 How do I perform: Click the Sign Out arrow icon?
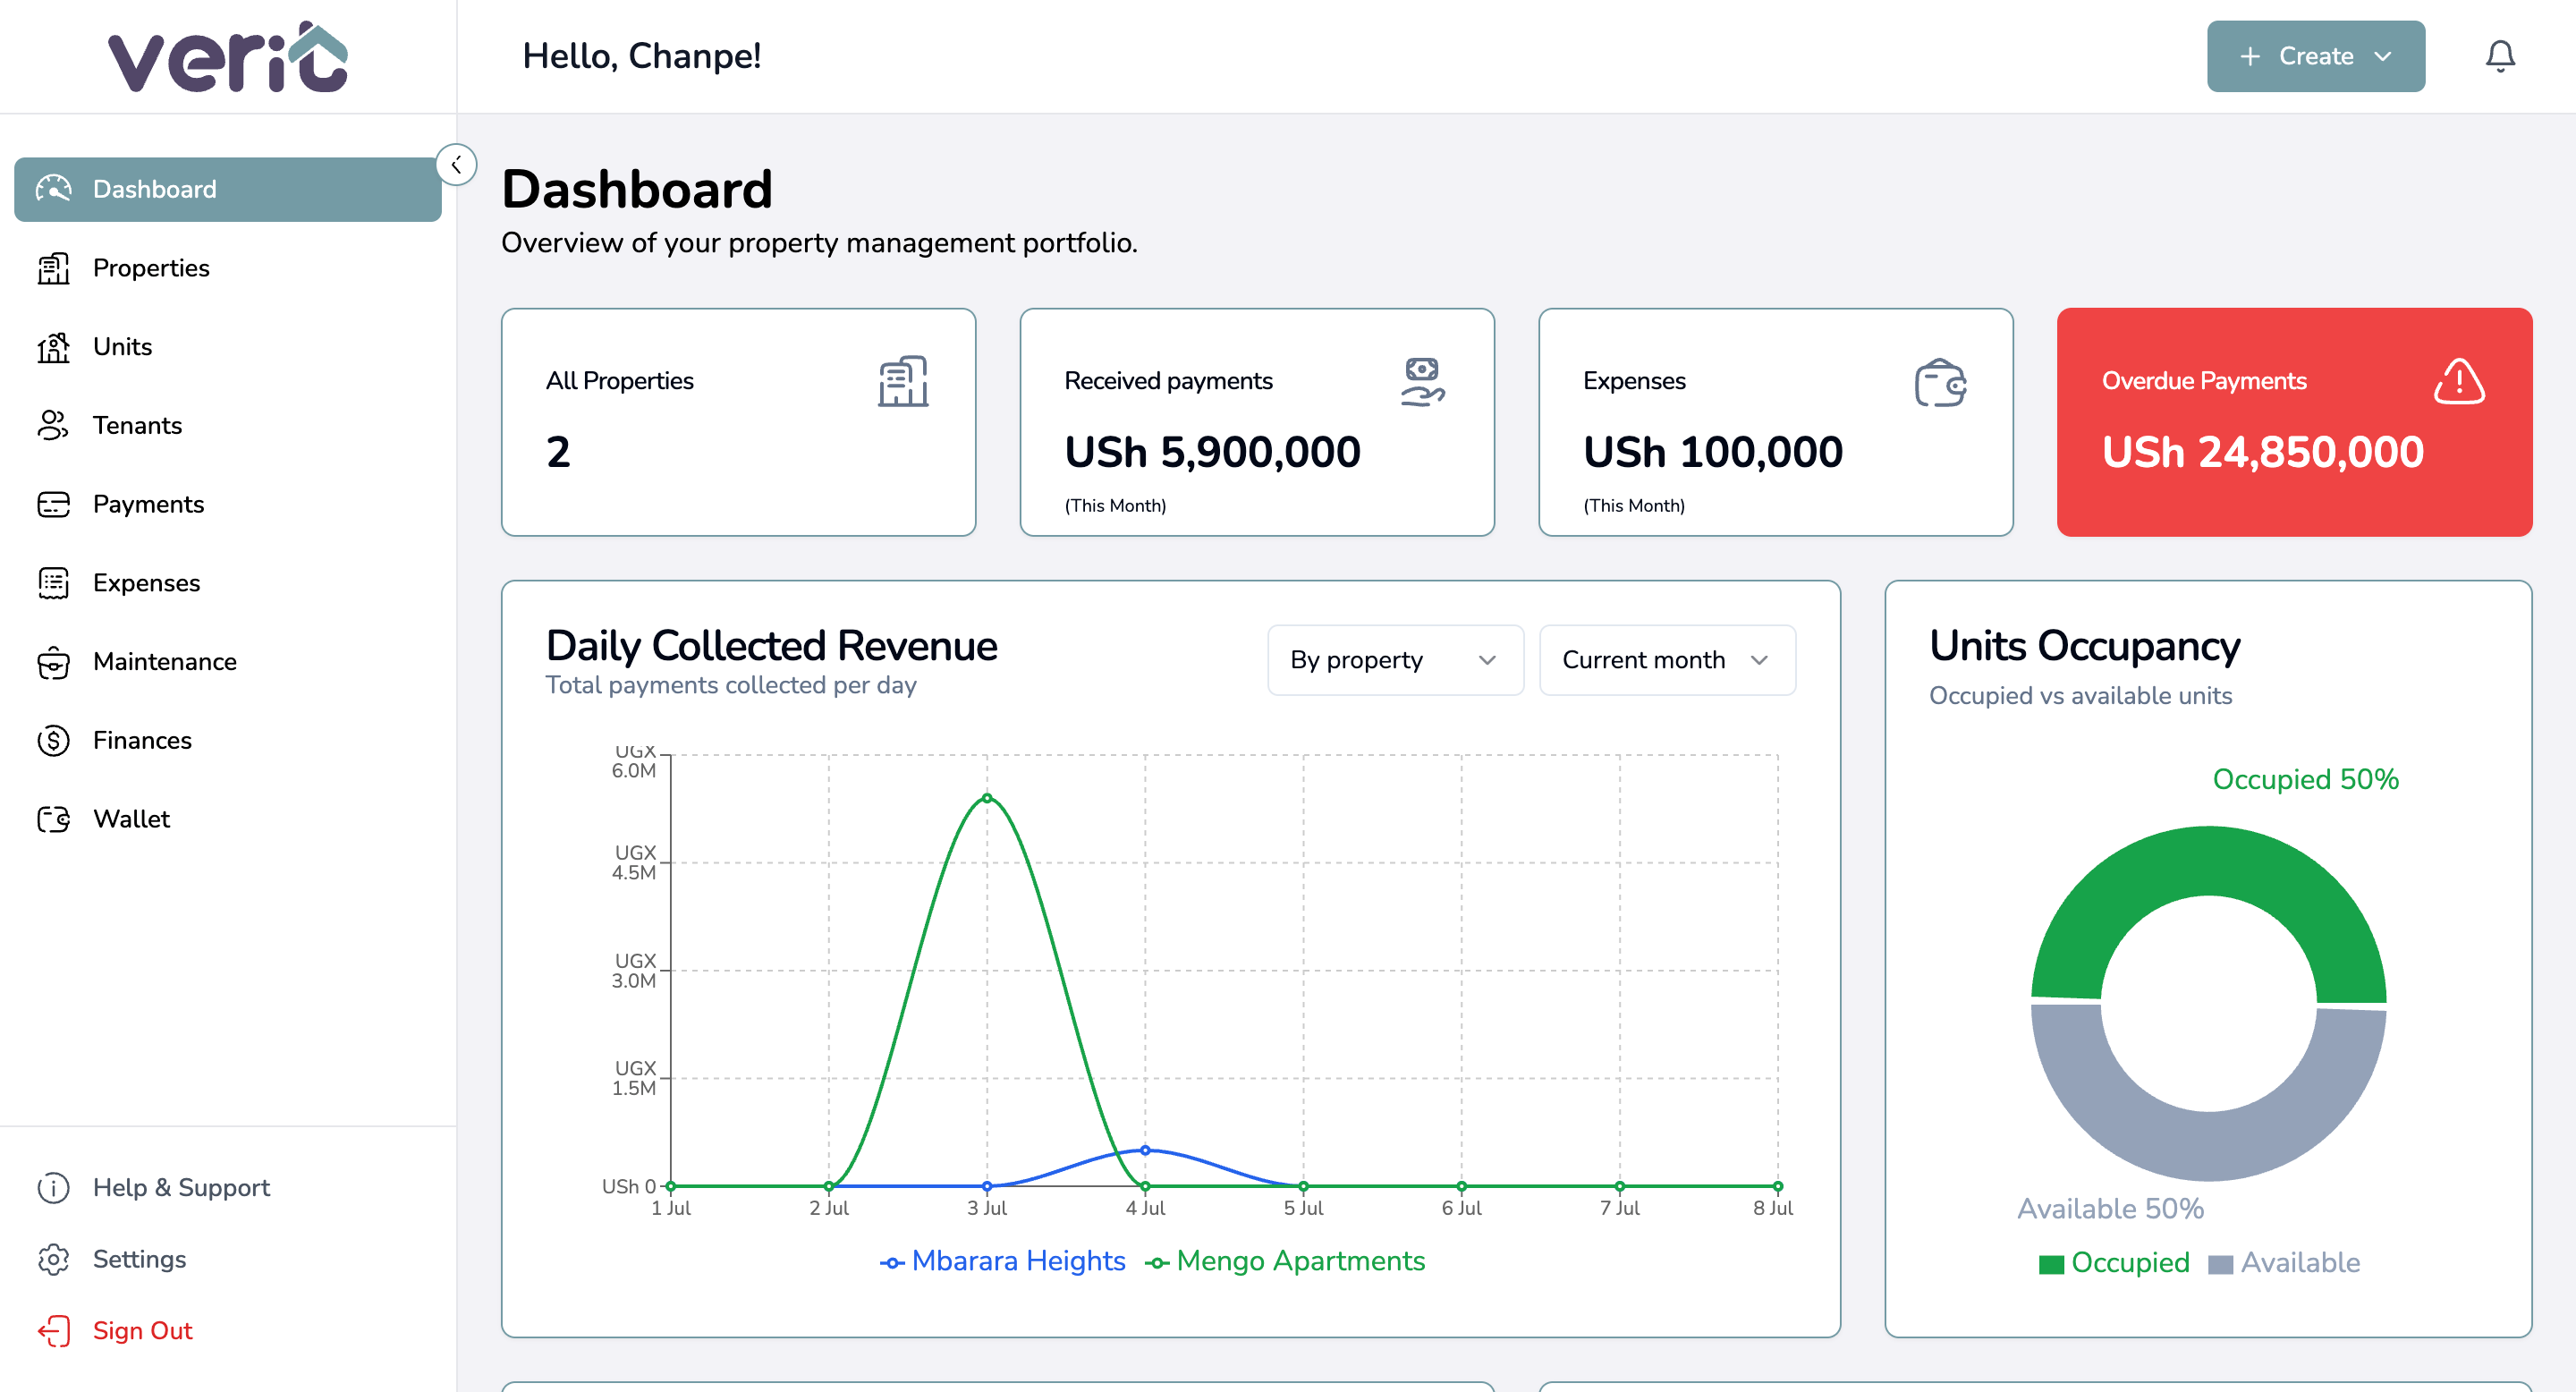click(54, 1331)
